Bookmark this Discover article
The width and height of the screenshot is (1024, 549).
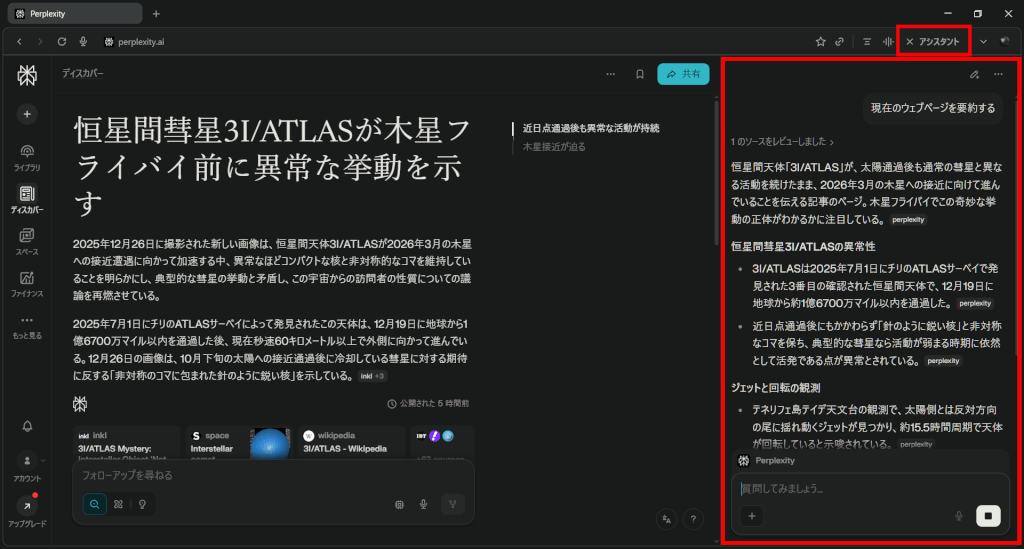coord(639,74)
